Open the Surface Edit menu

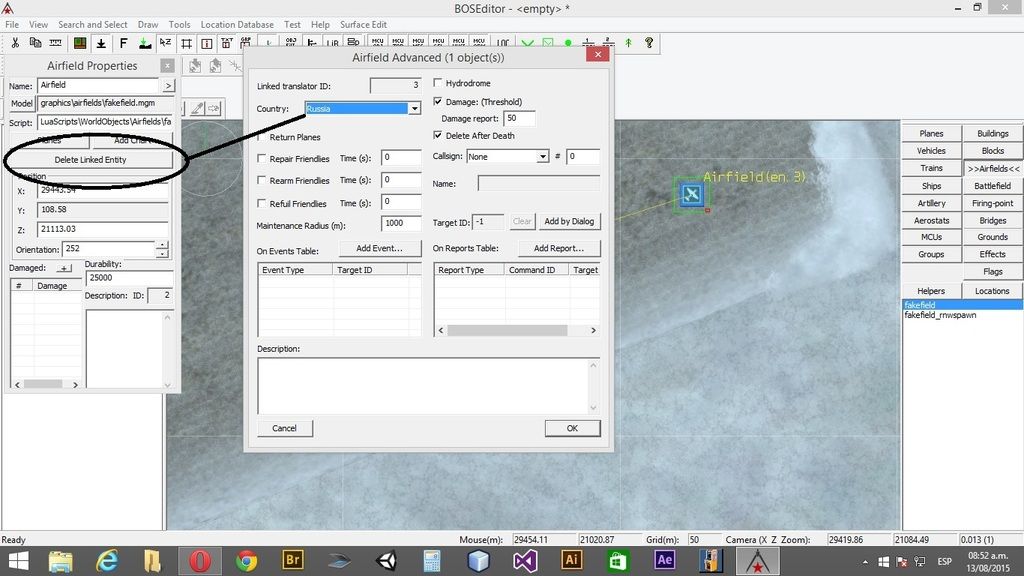(363, 25)
